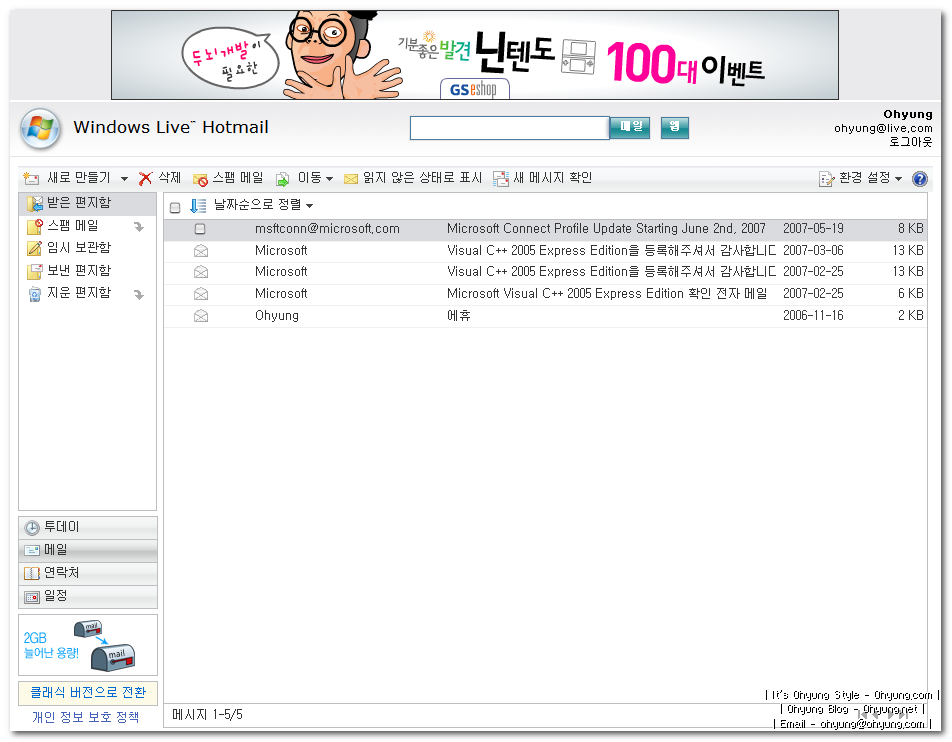Click sender name Ohyung in message list
This screenshot has width=952, height=742.
[277, 316]
